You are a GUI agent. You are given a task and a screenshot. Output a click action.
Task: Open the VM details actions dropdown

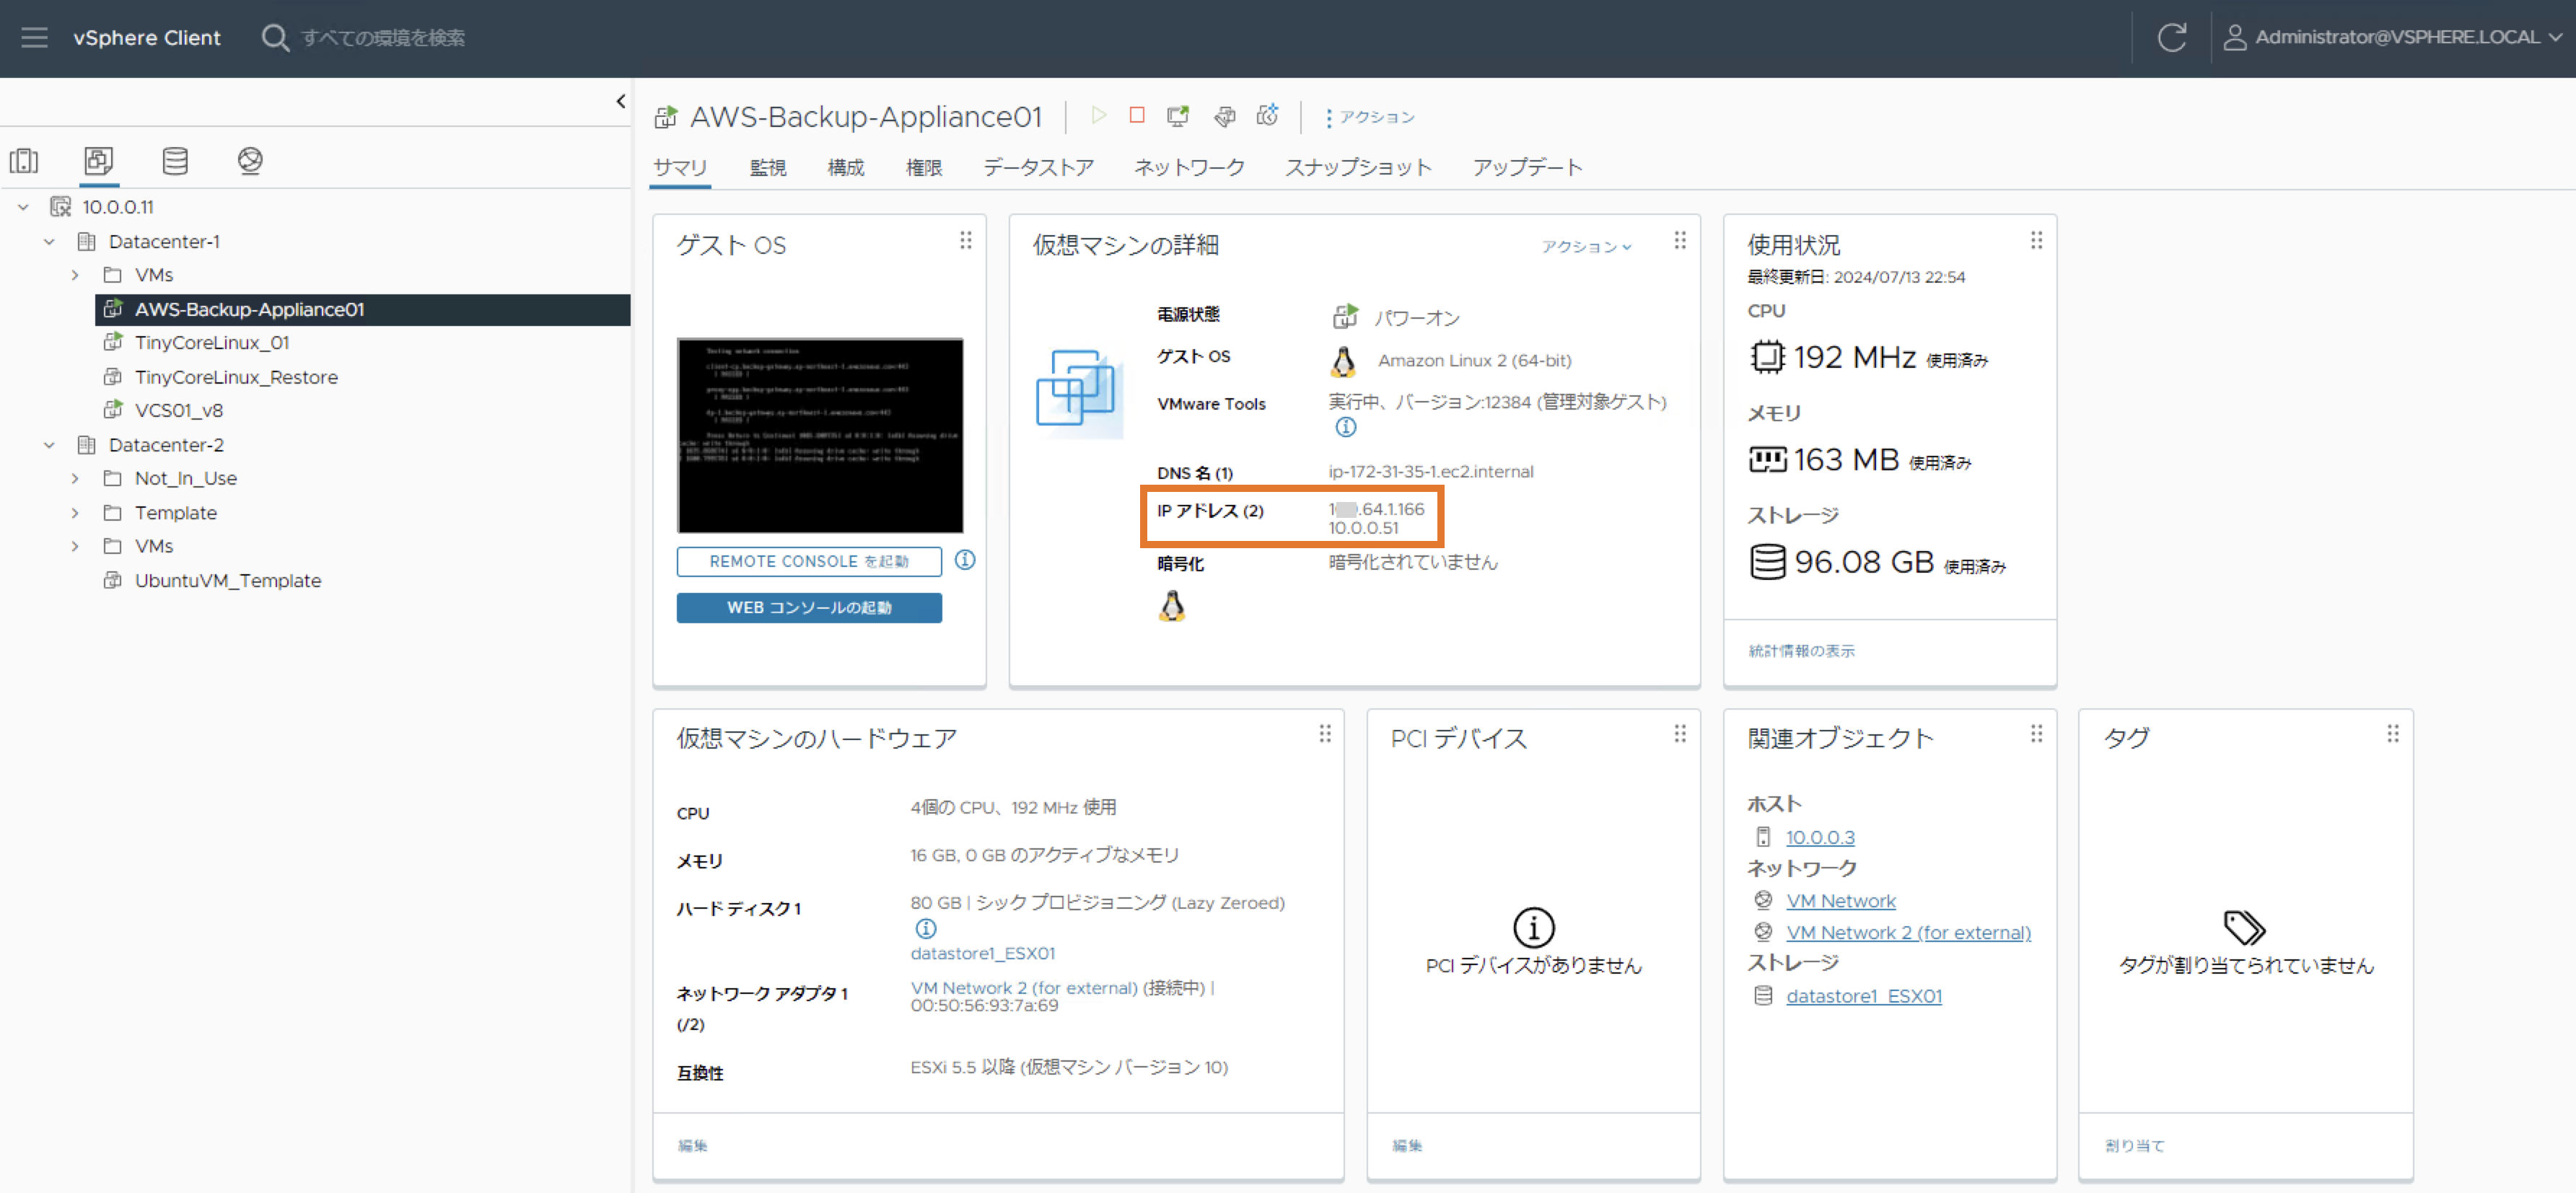click(1585, 246)
